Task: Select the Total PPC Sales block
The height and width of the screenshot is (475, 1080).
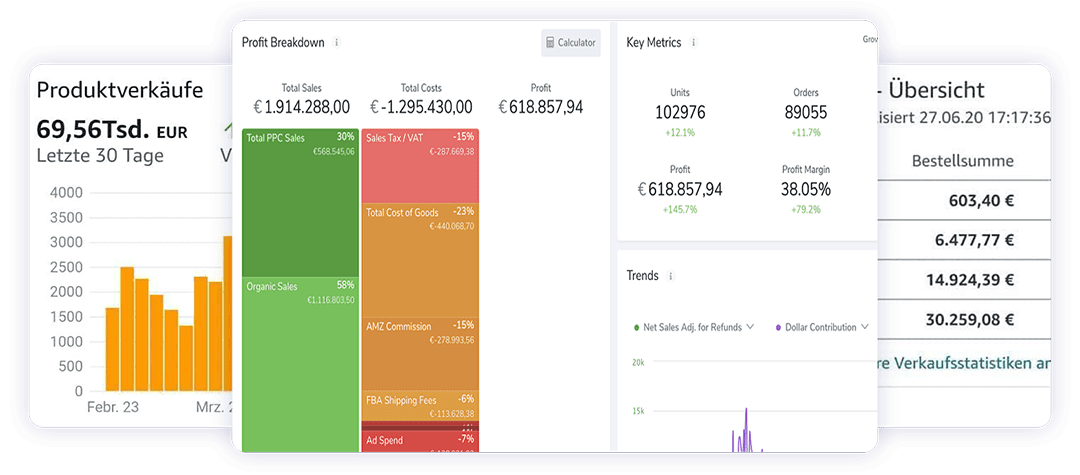Action: coord(300,202)
